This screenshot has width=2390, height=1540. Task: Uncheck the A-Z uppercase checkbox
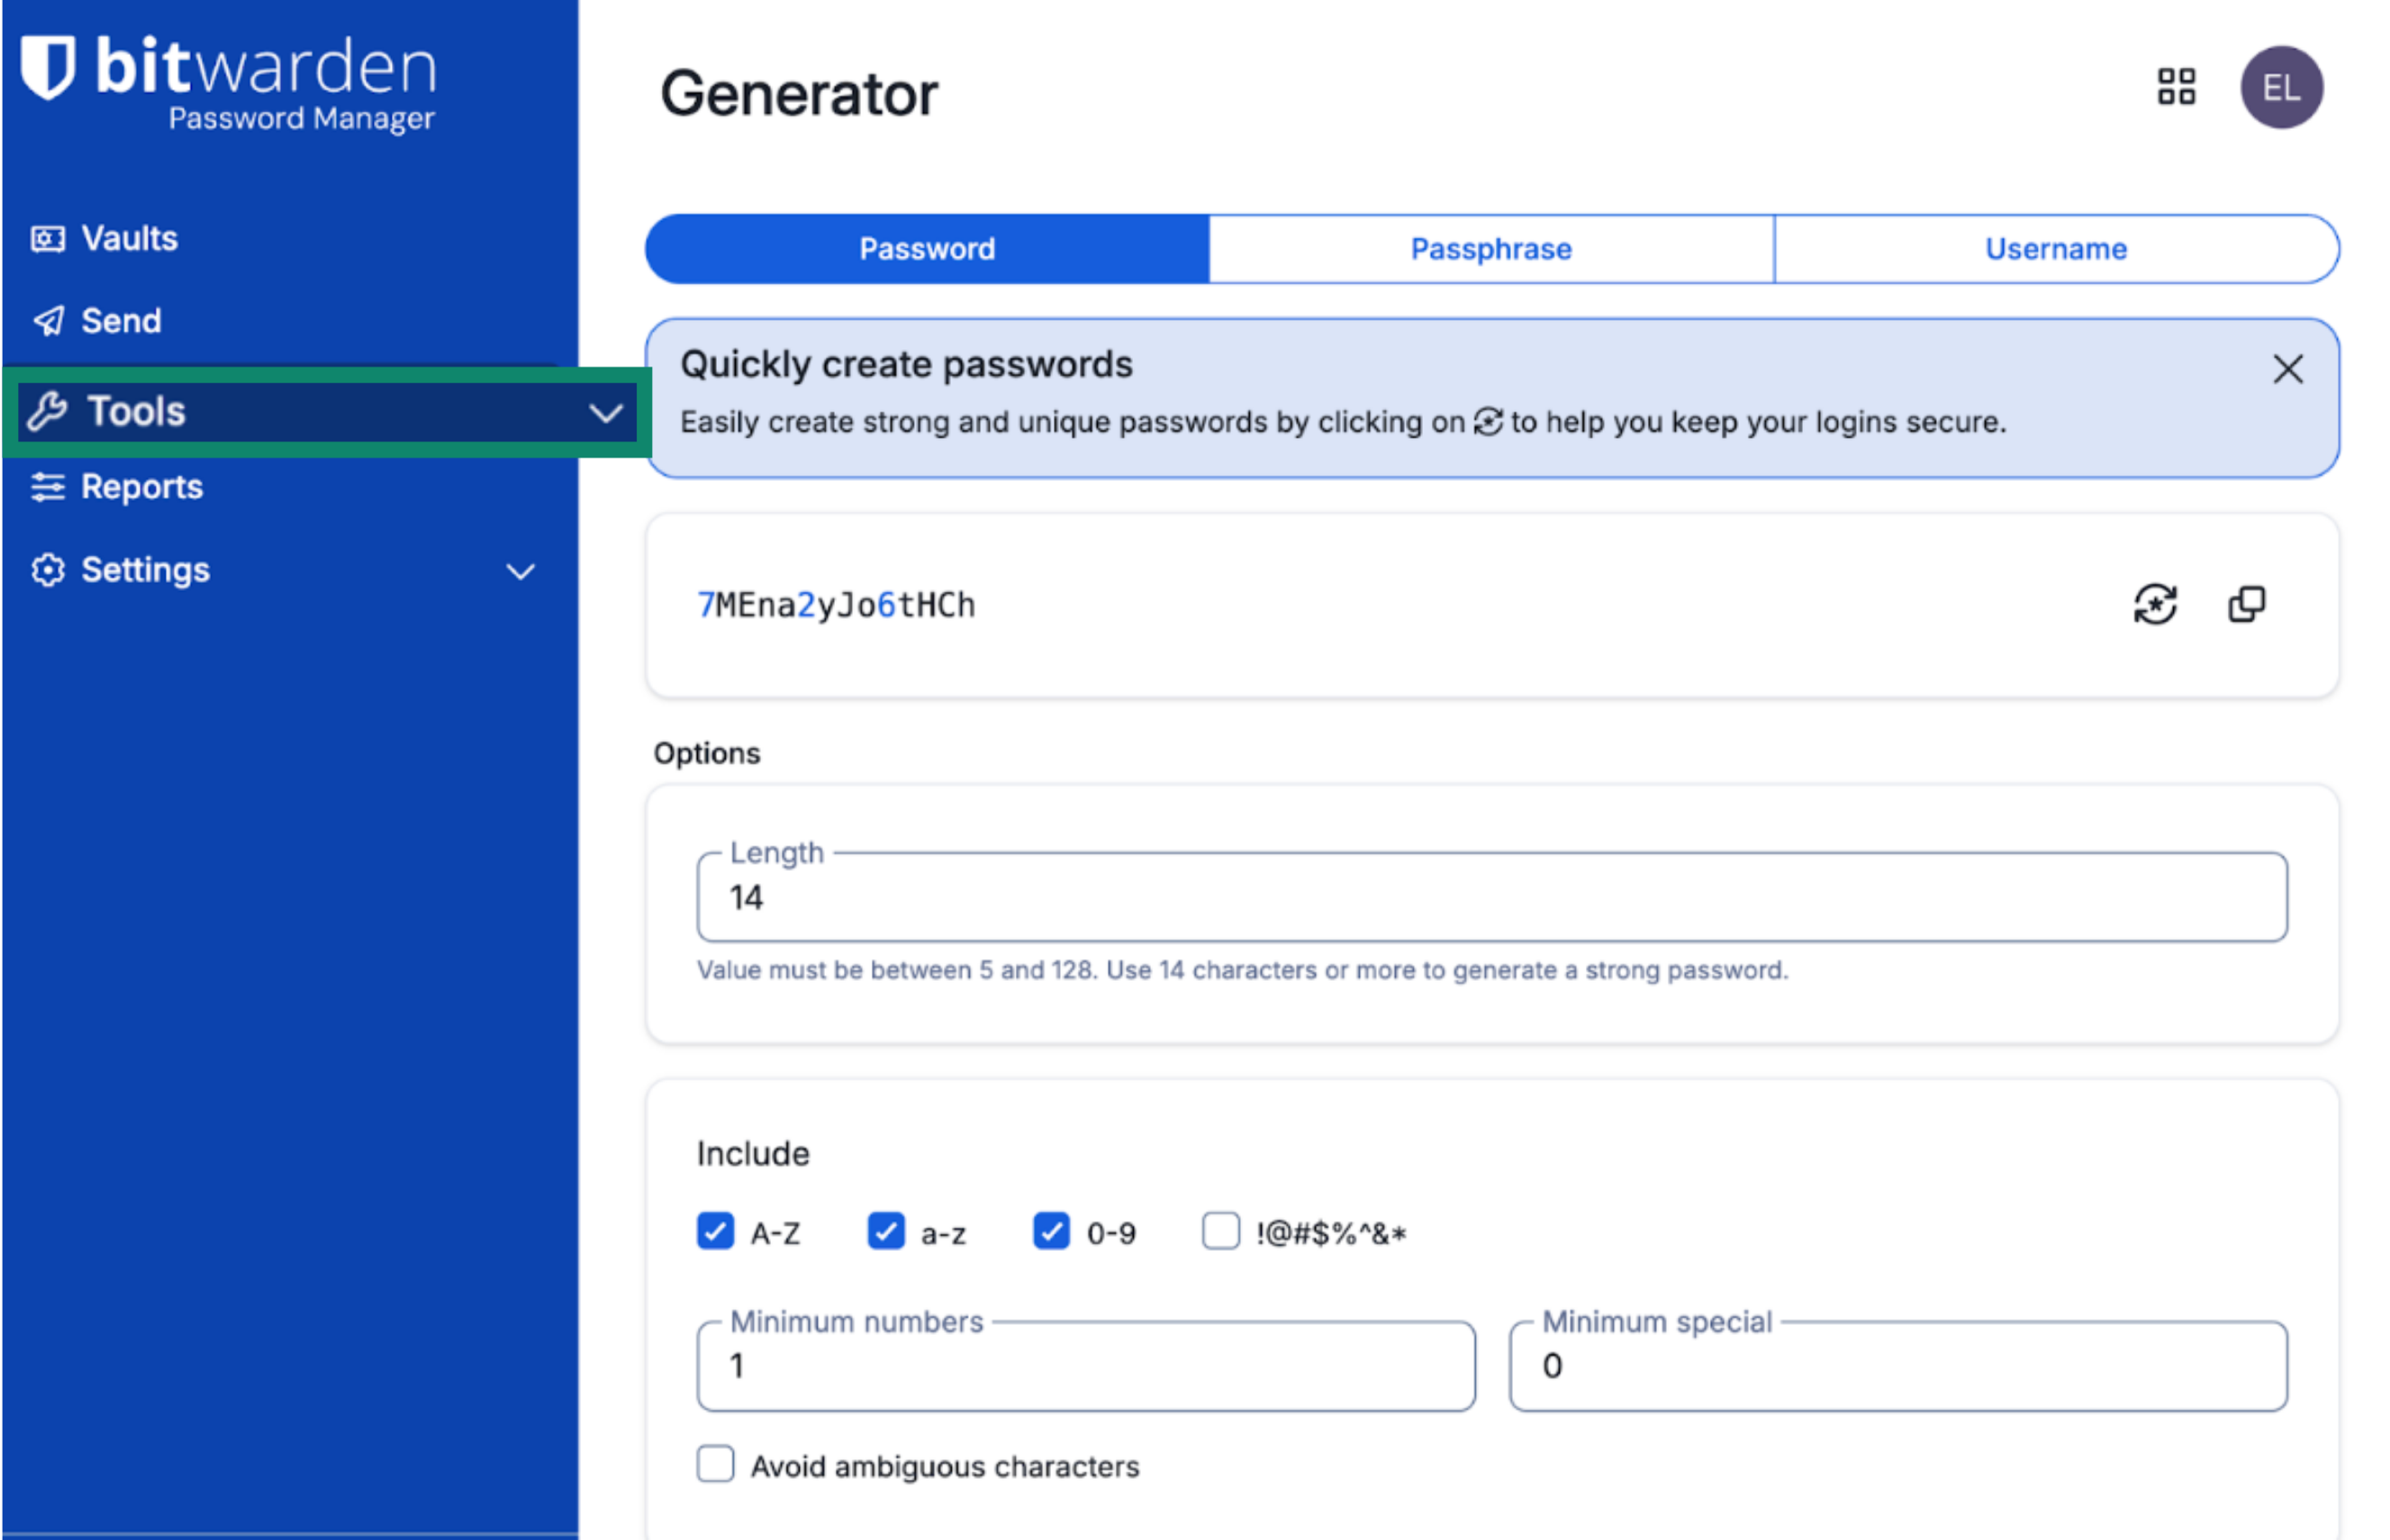[x=715, y=1231]
